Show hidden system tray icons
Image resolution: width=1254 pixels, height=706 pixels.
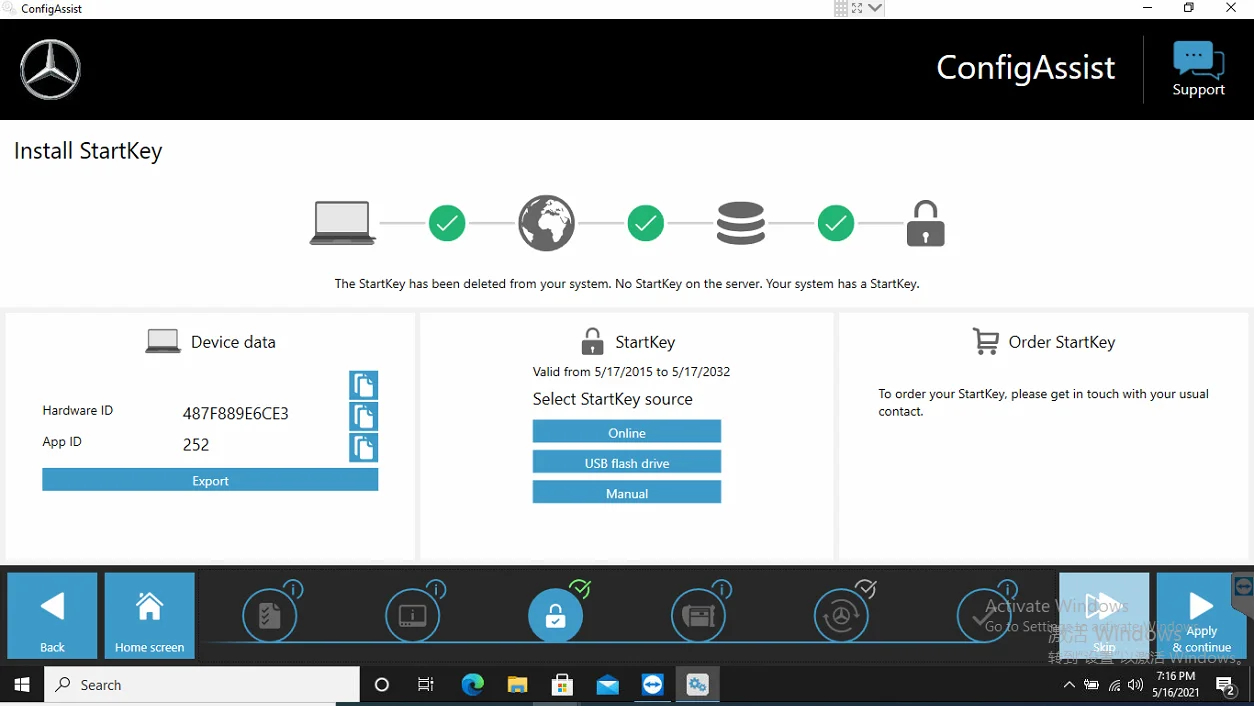1069,685
